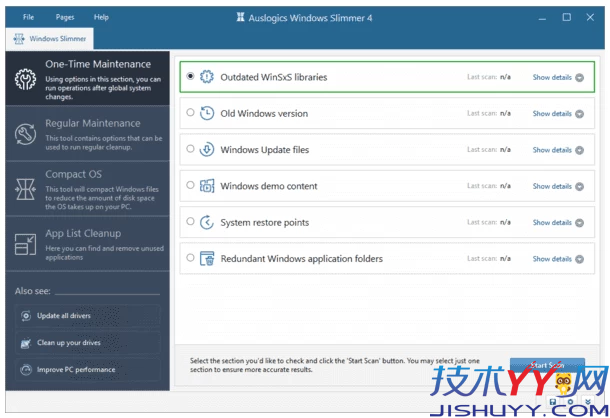Click the Windows Update files download icon
Screen dimensions: 610x418
[207, 149]
